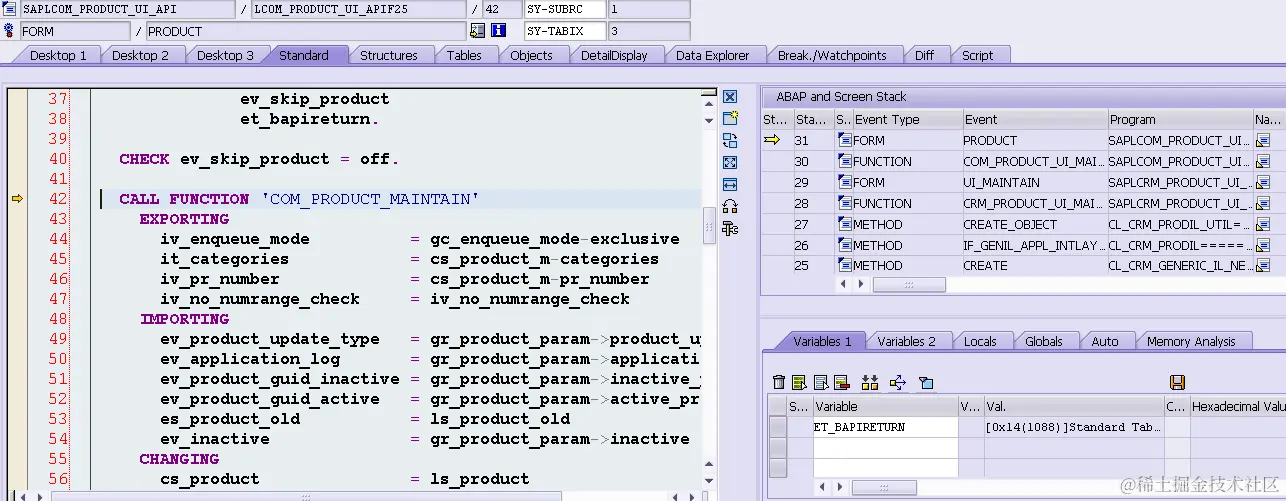
Task: Click the filter funnel icon in Variables toolbar
Action: point(926,382)
